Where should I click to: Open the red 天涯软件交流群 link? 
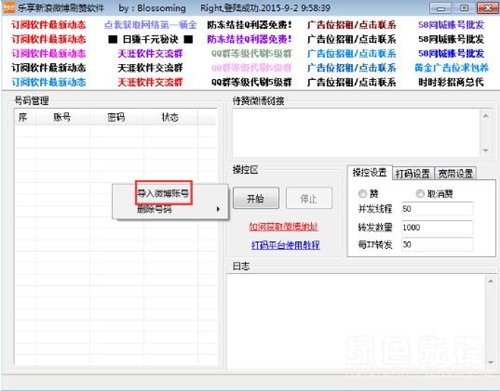coord(150,82)
